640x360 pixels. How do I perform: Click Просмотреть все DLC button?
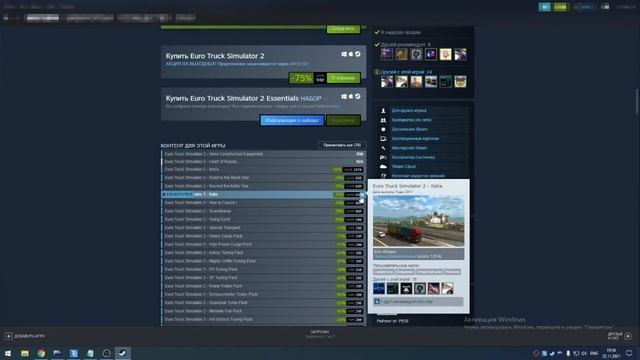coord(342,145)
